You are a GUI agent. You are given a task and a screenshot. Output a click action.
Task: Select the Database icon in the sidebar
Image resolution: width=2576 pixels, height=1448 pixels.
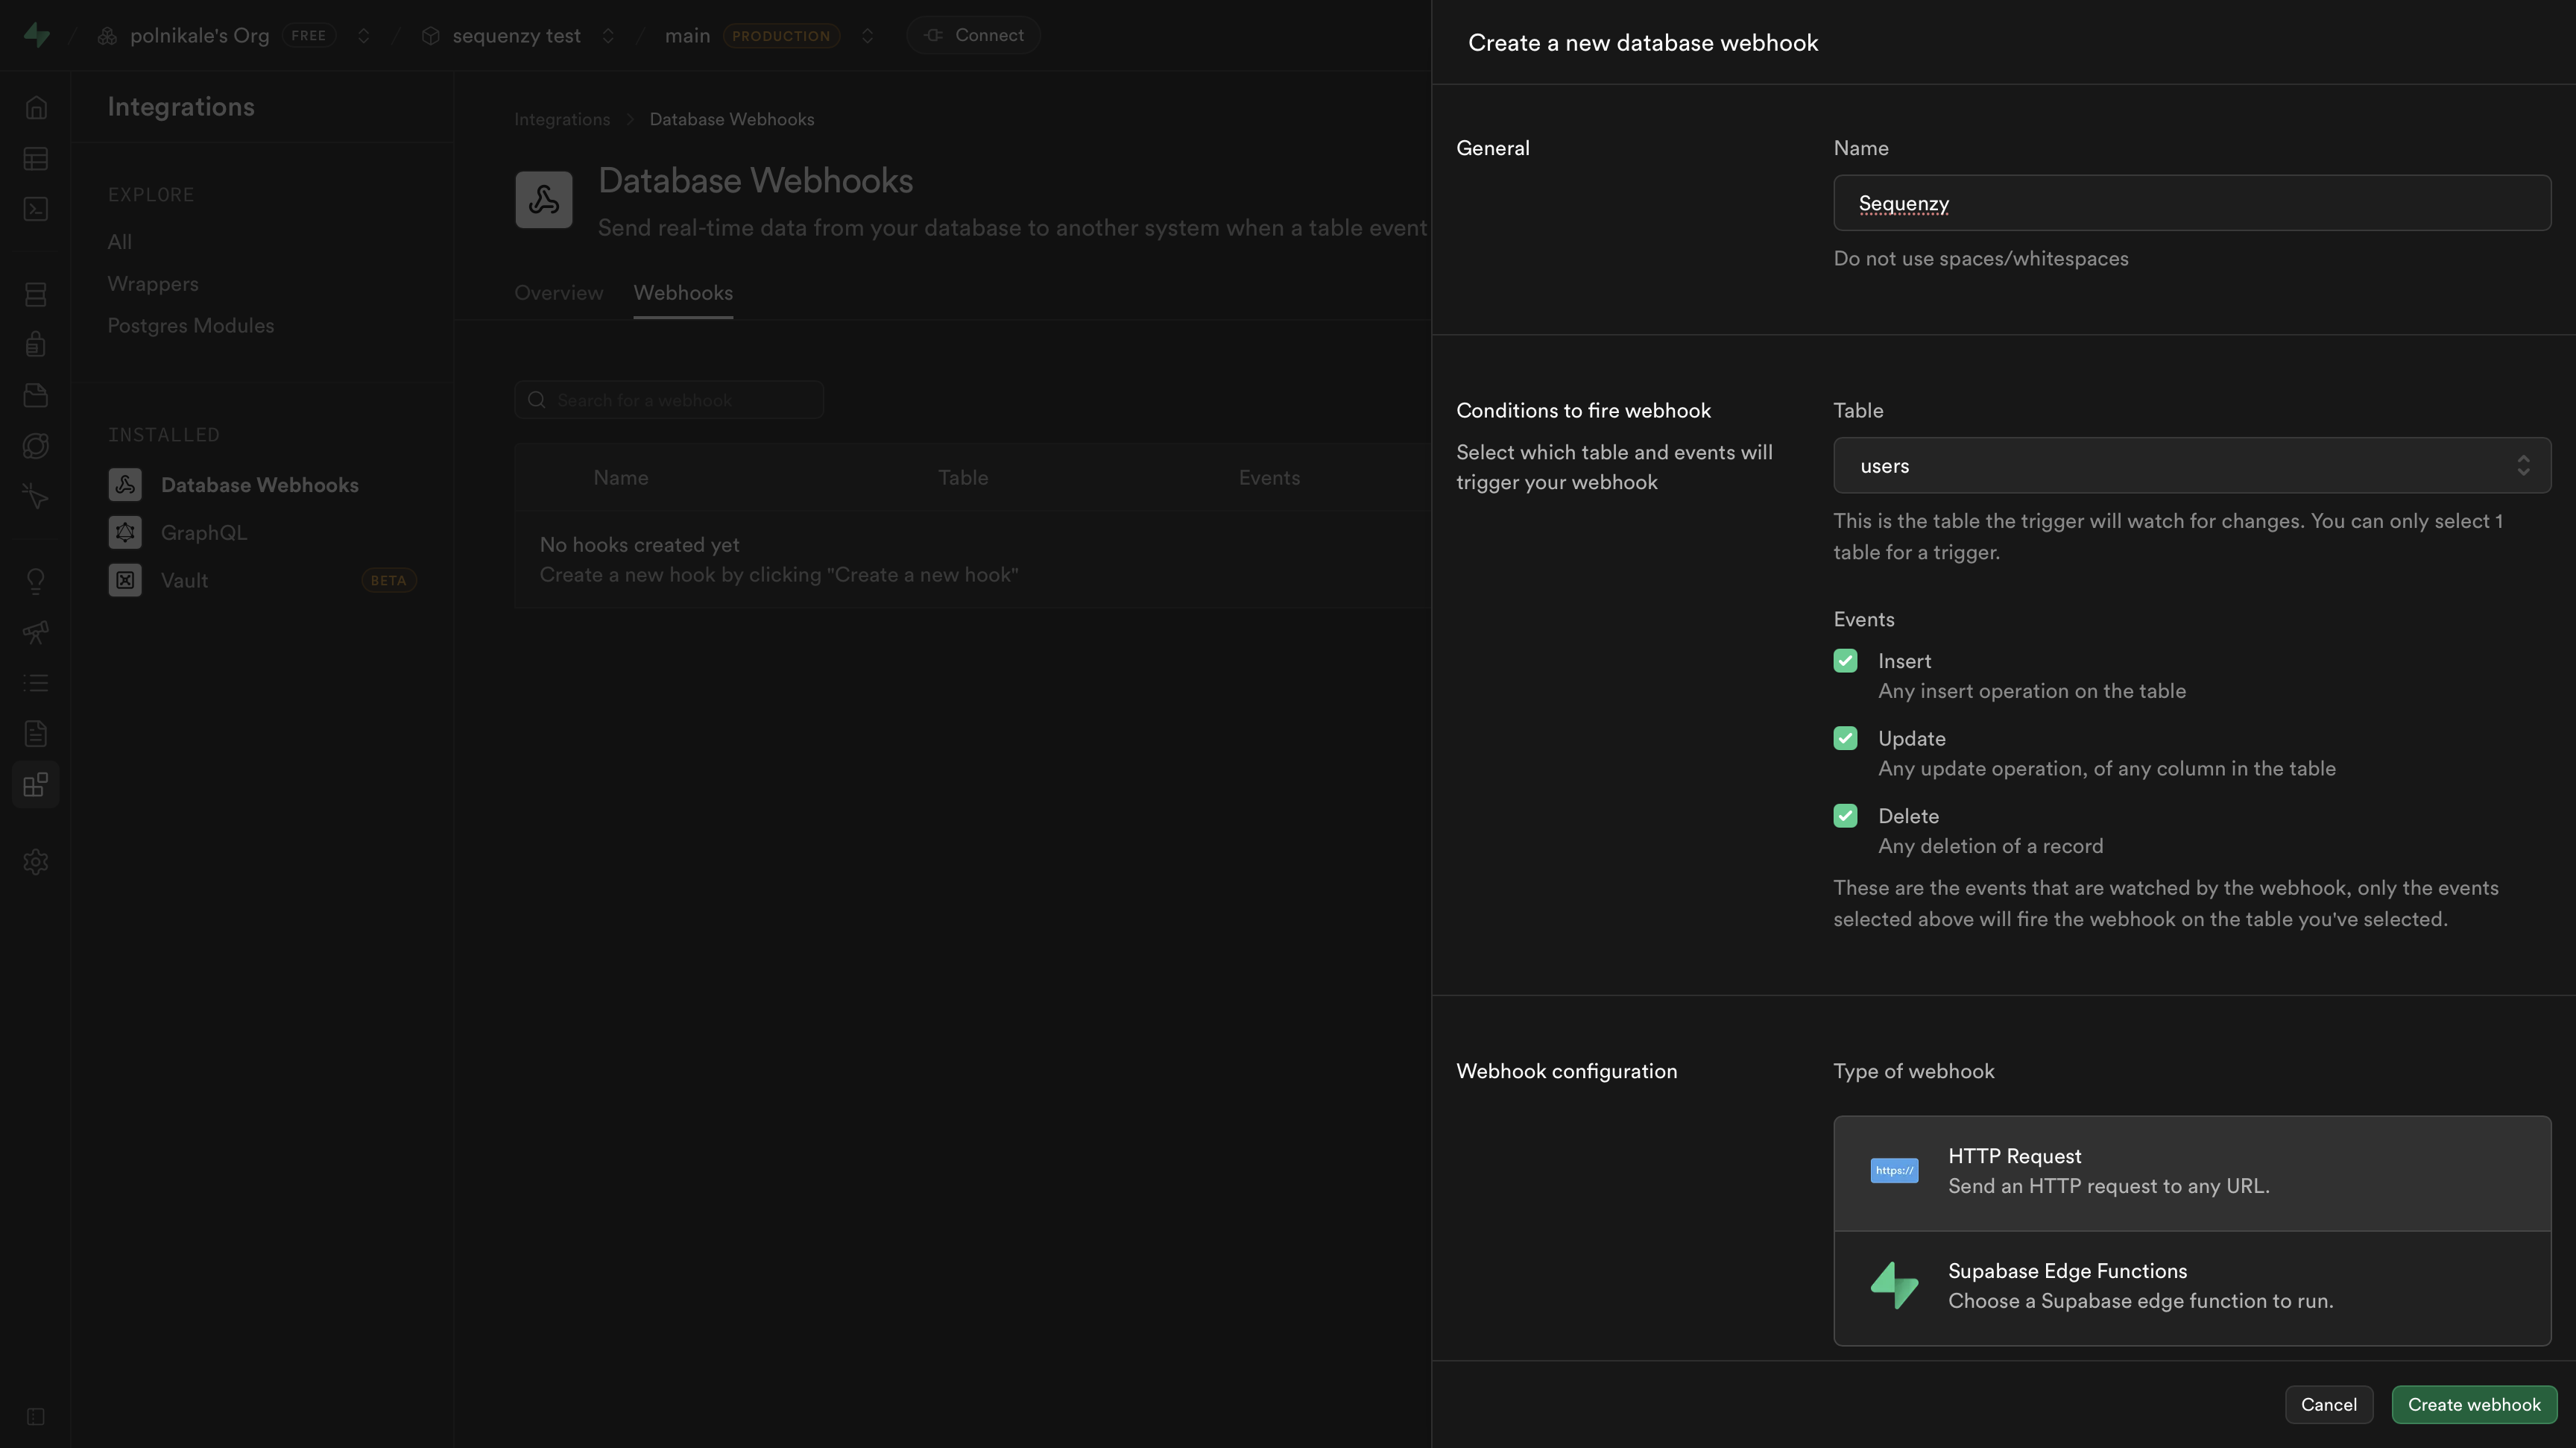tap(36, 294)
